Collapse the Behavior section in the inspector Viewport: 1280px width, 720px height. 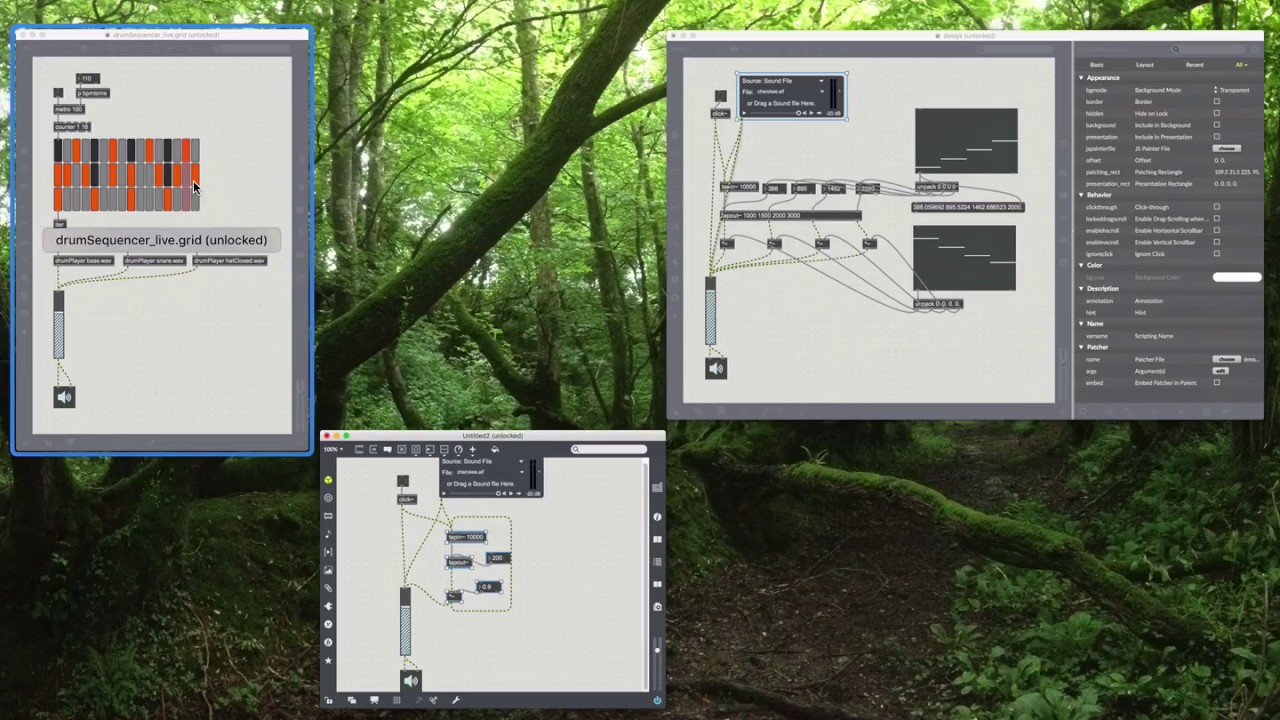[1081, 195]
